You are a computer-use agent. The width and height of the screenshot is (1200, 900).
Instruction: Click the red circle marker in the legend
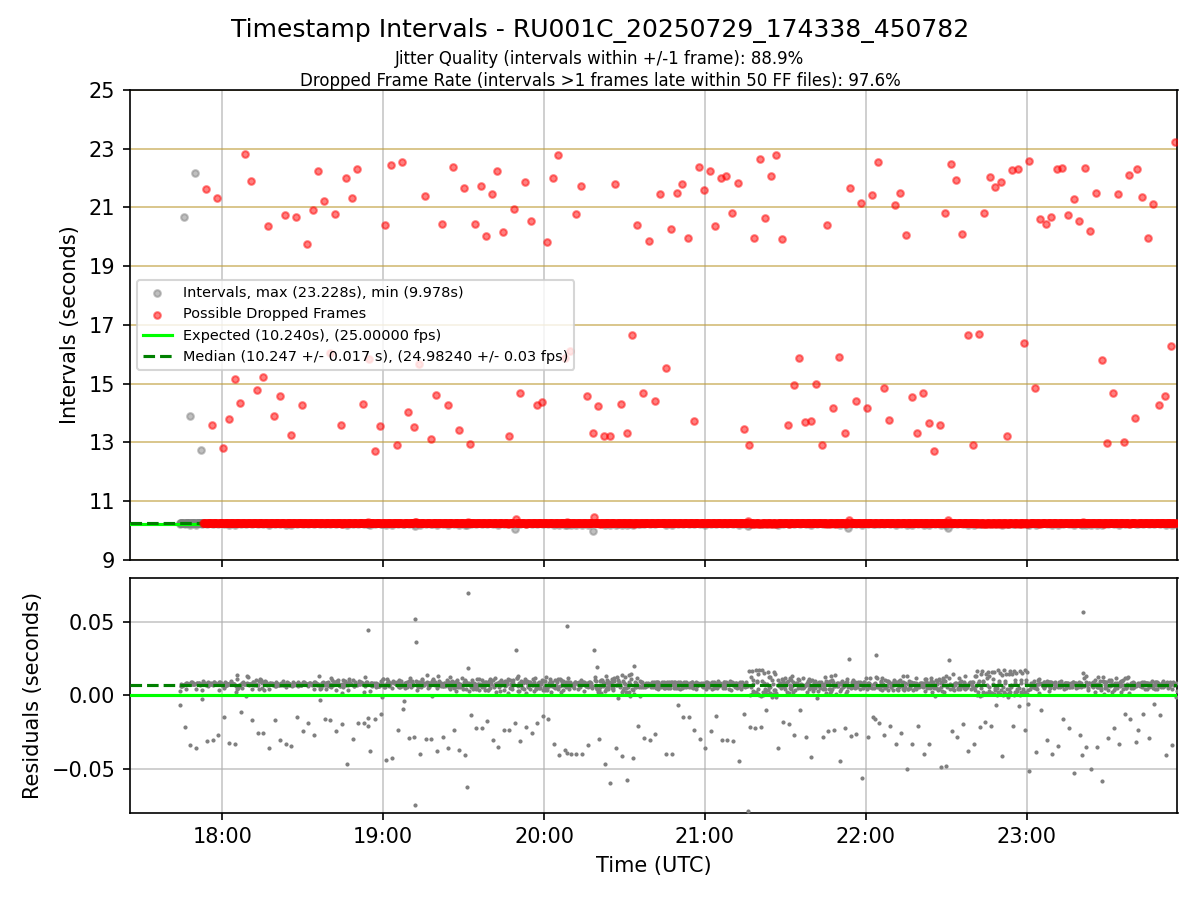[x=157, y=314]
